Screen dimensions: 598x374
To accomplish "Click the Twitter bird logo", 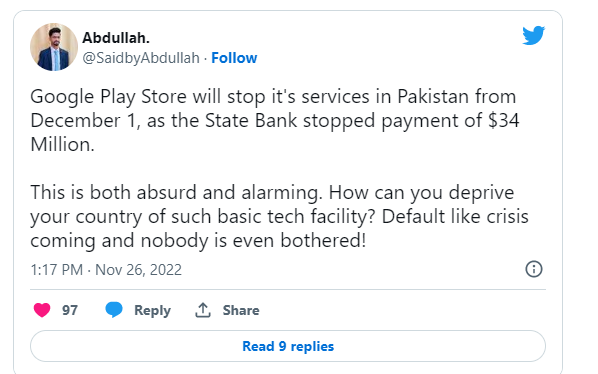I will [534, 35].
